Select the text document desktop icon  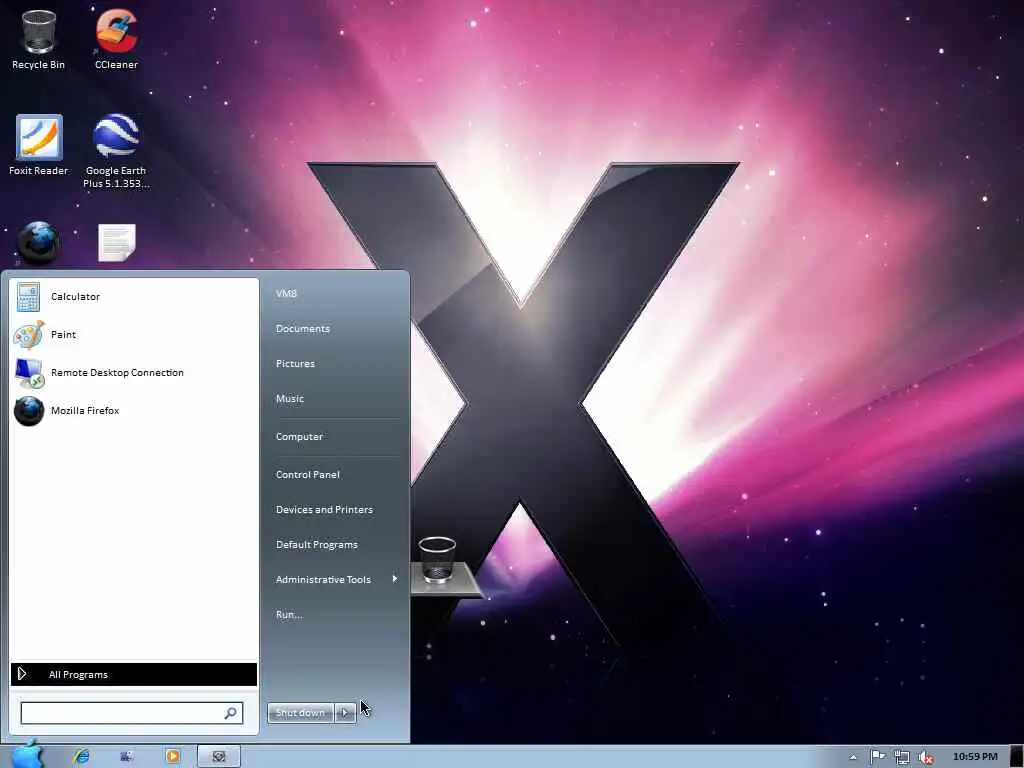(117, 243)
